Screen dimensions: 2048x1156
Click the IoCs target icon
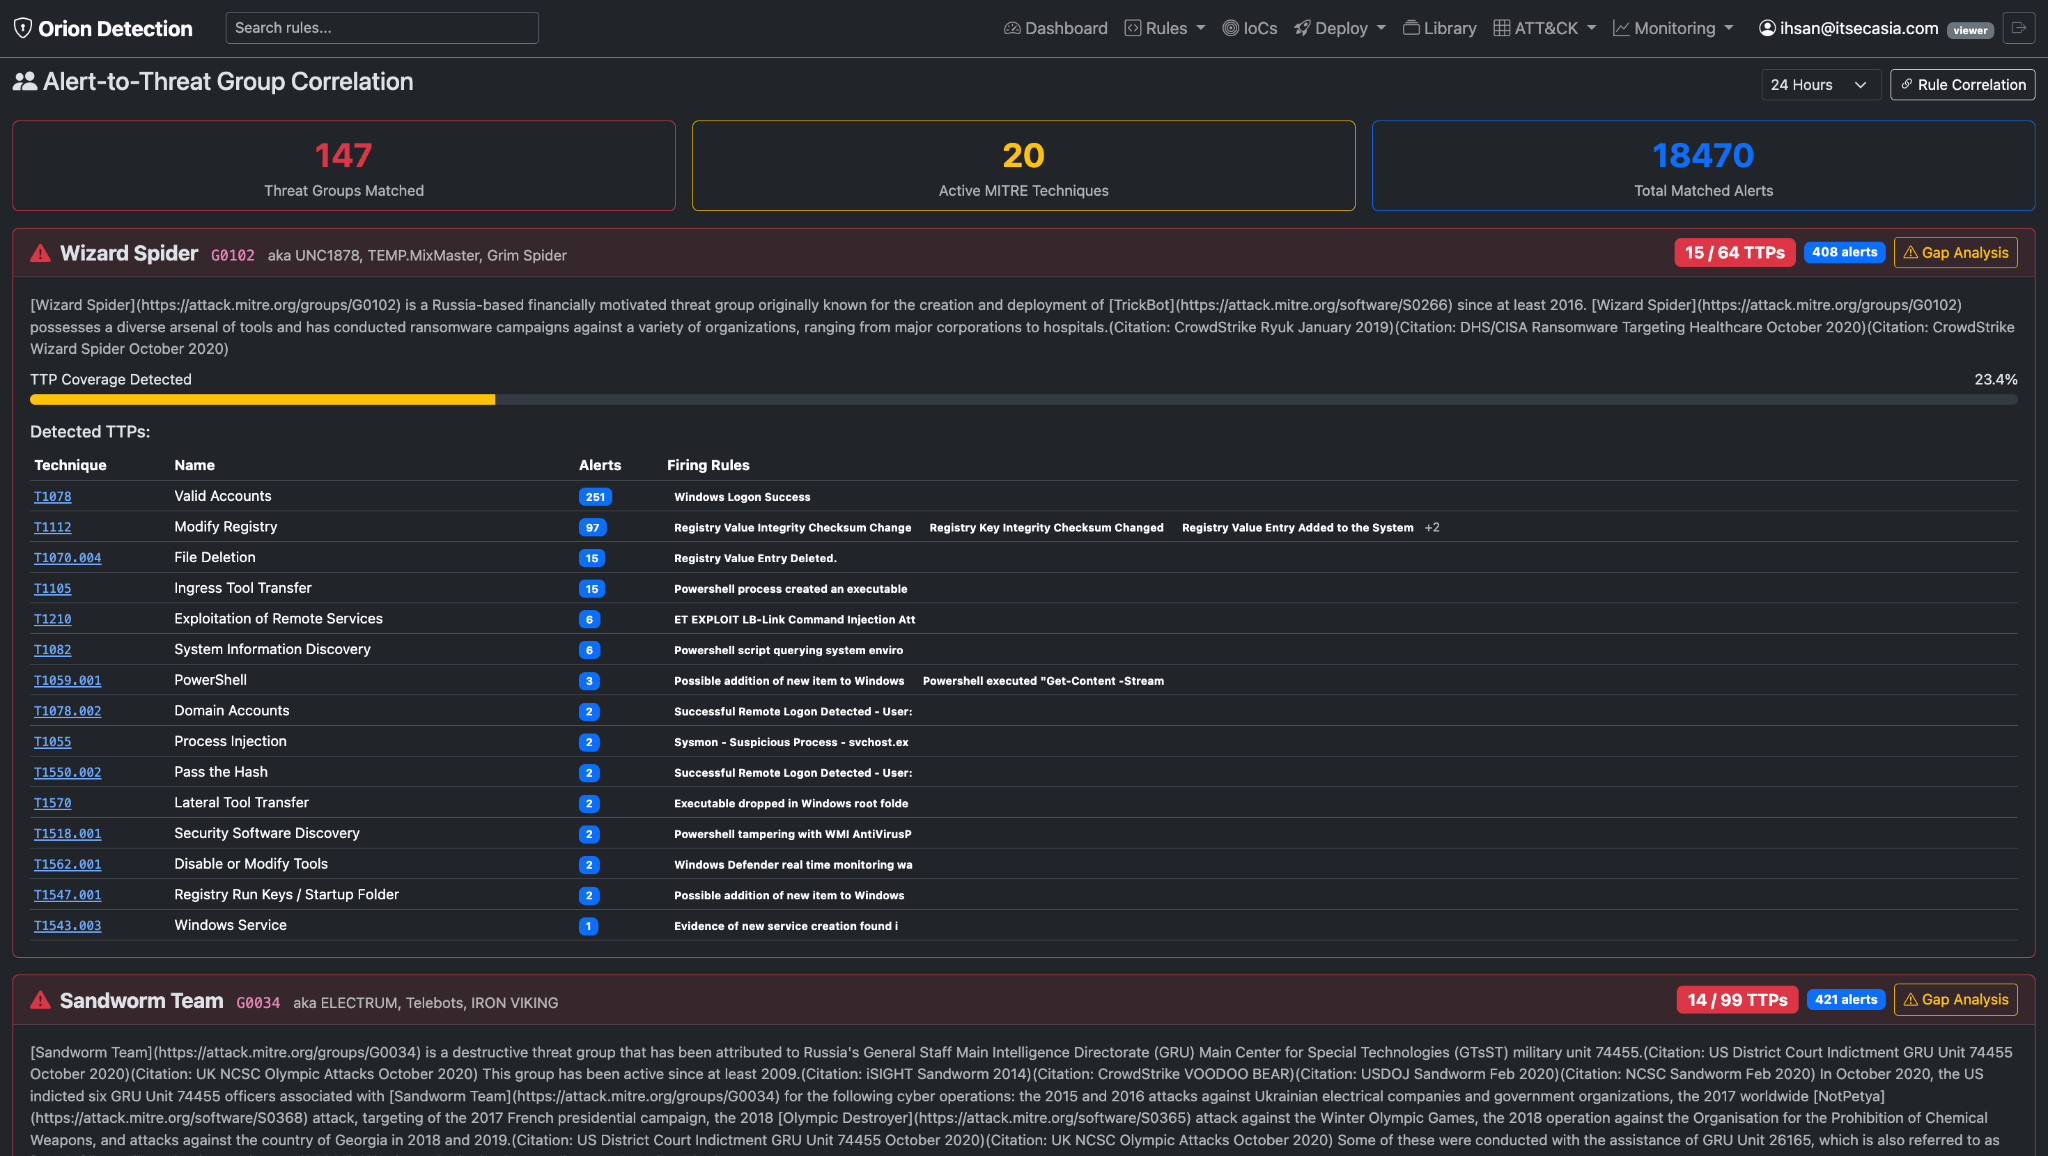pyautogui.click(x=1231, y=28)
